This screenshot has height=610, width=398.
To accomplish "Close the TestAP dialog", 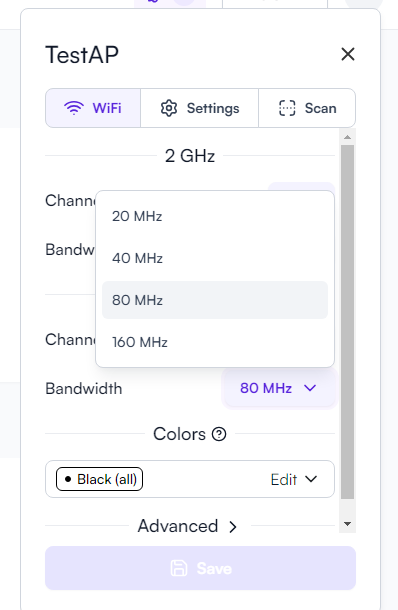I will click(x=348, y=54).
